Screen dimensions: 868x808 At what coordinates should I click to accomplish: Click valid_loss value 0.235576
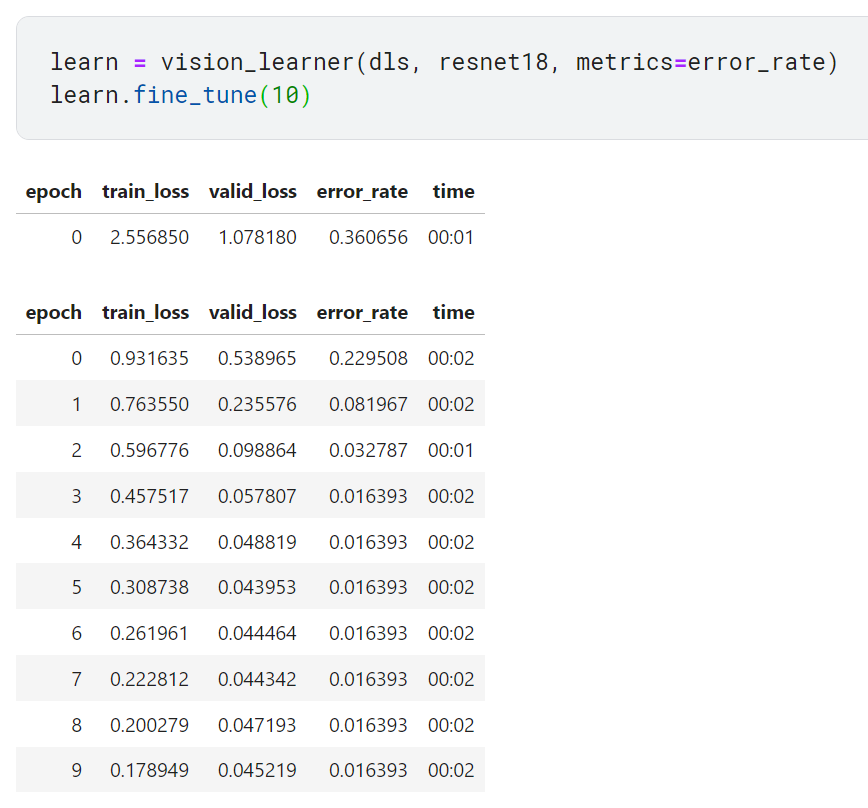pos(257,405)
